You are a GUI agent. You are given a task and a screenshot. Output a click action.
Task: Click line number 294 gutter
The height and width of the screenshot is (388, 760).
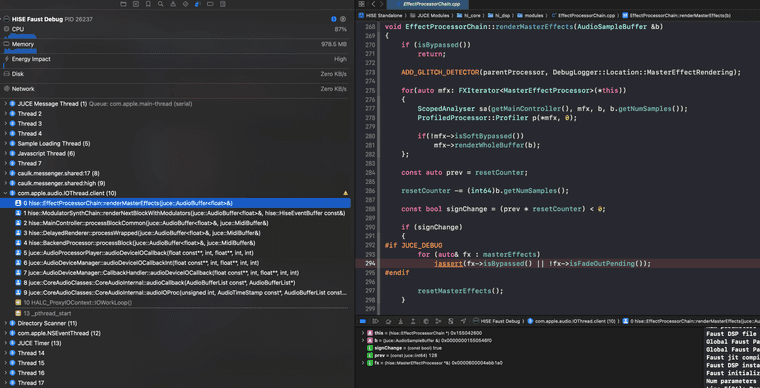pos(370,264)
